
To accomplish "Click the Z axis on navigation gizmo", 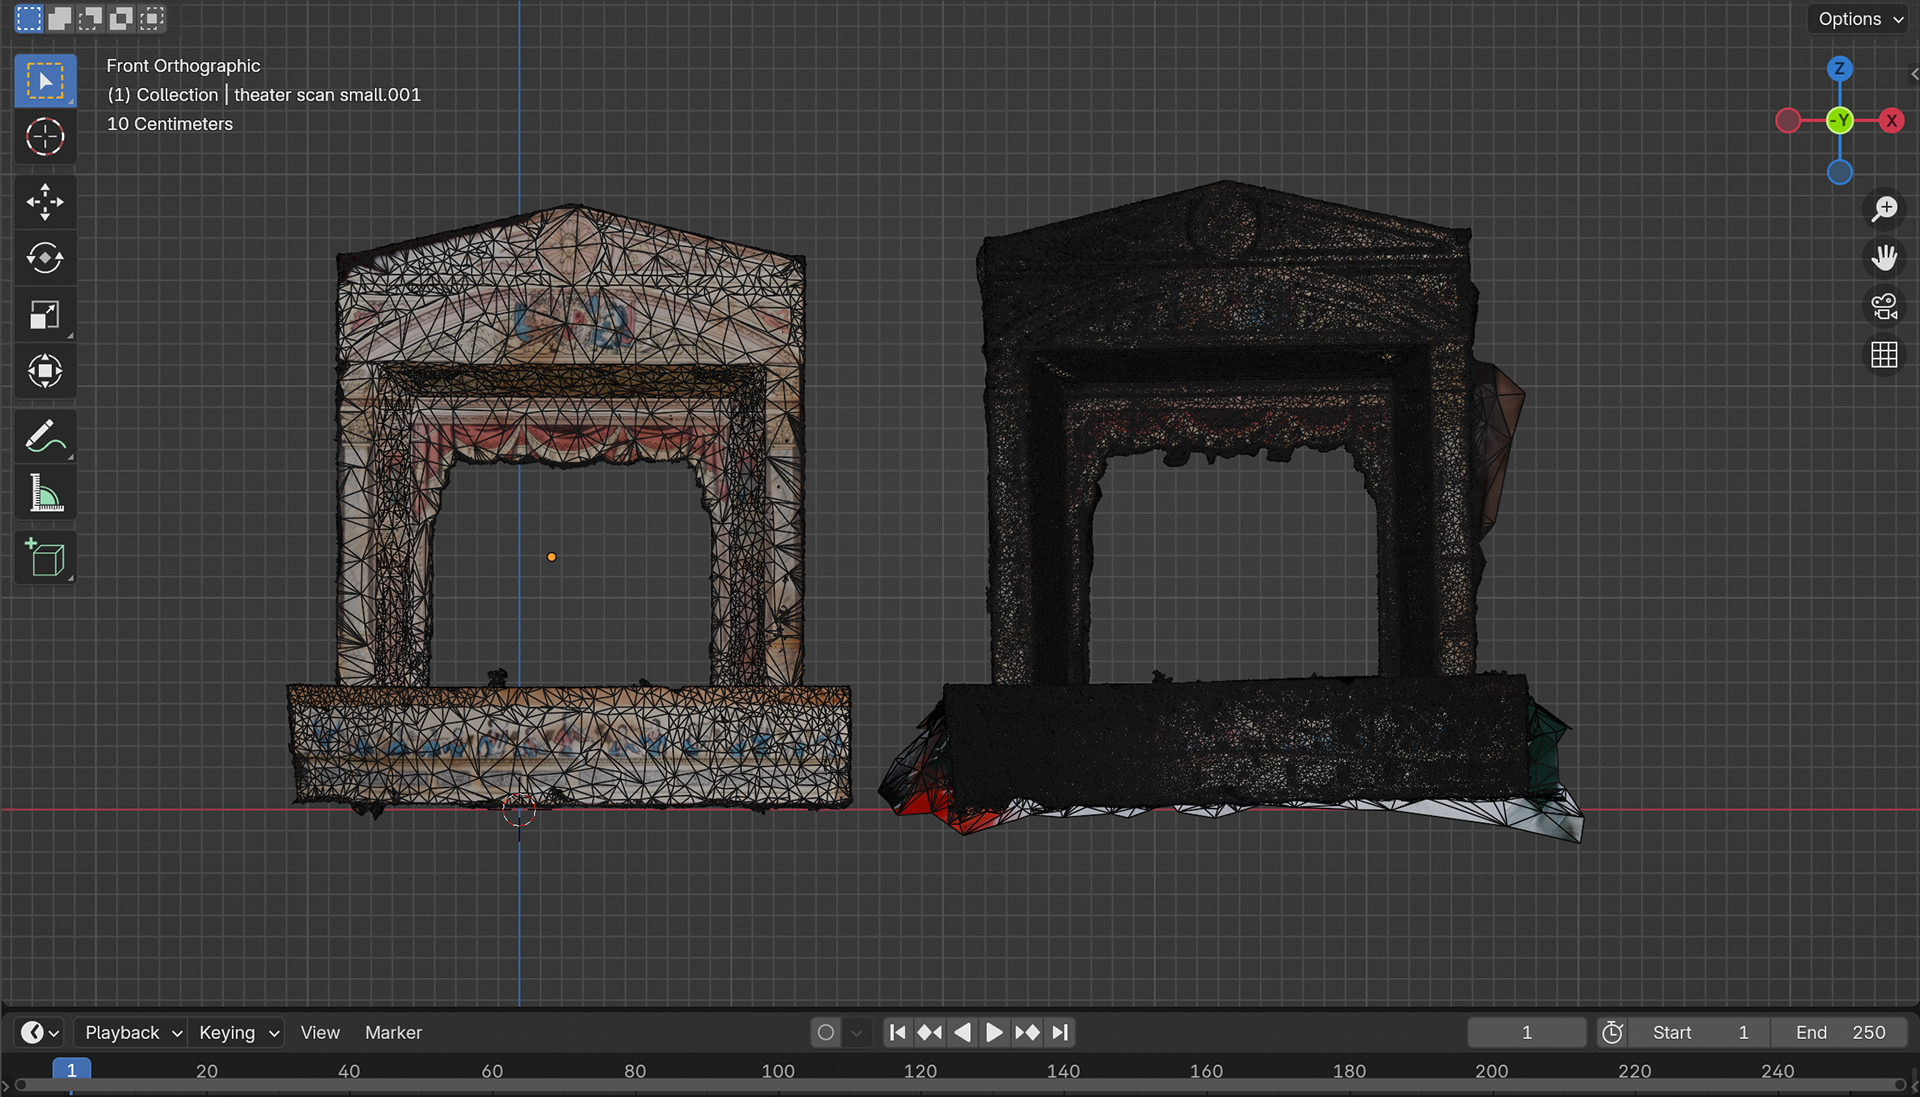I will (1840, 69).
